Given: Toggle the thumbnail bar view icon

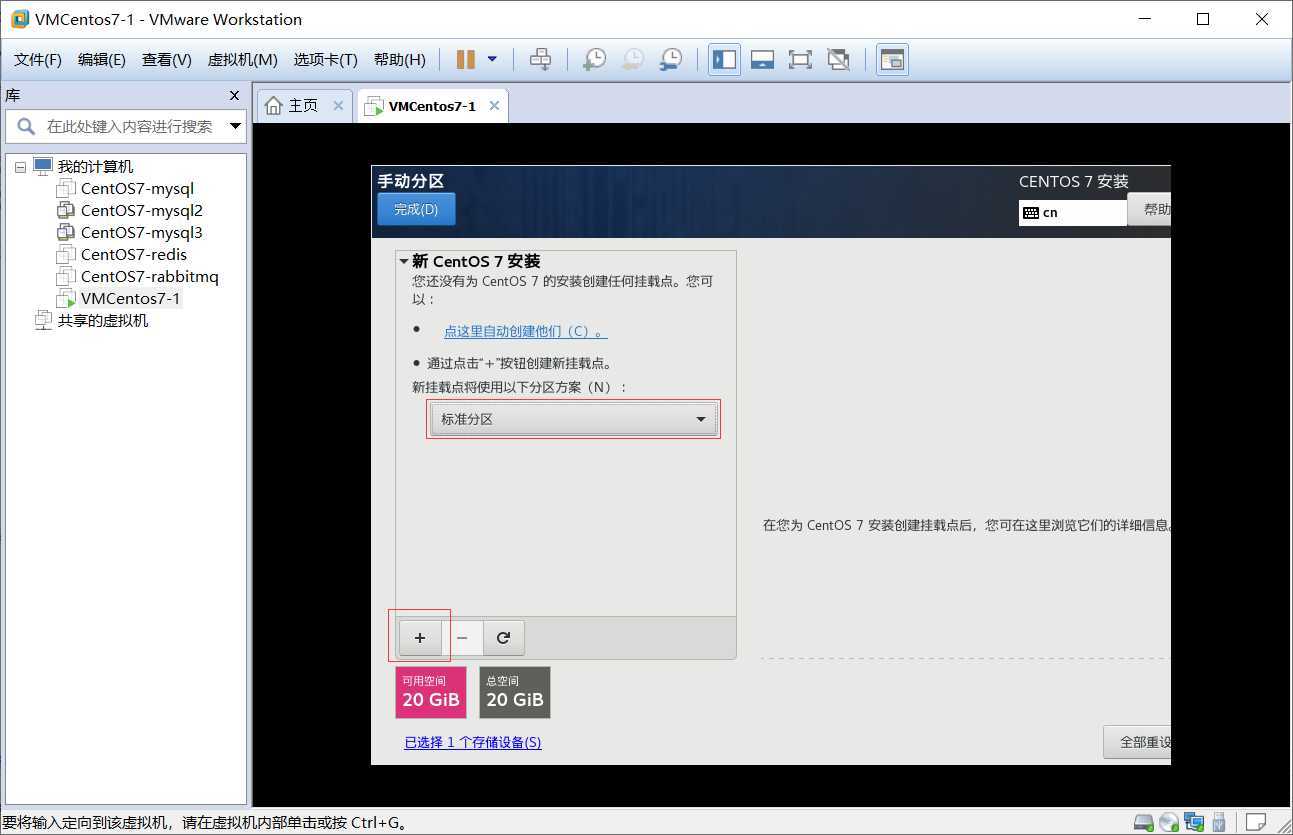Looking at the screenshot, I should [762, 60].
